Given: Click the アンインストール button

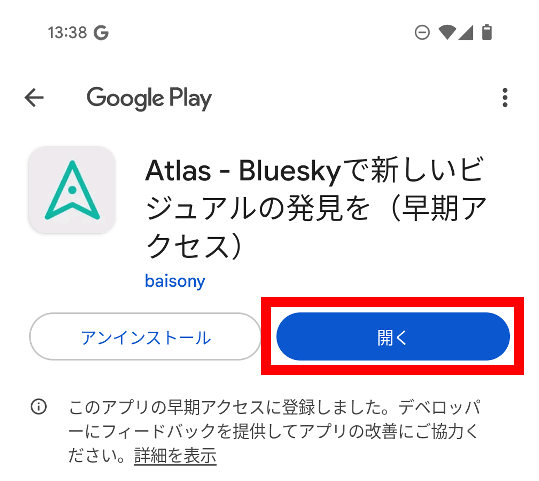Looking at the screenshot, I should [145, 336].
